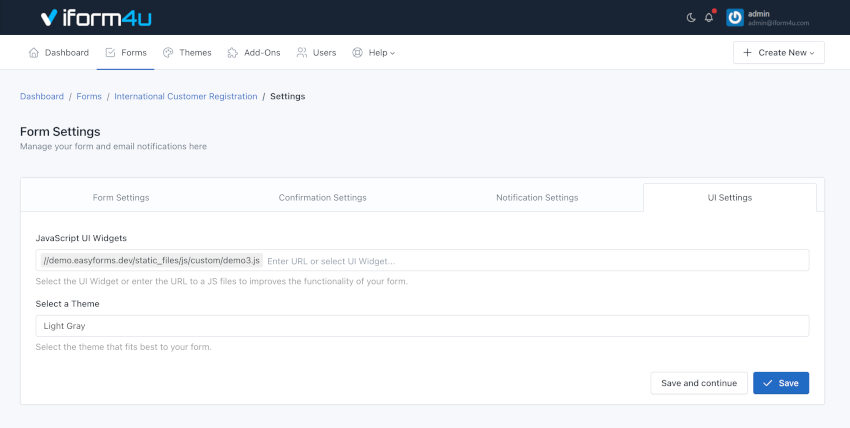
Task: Open Forms breadcrumb link
Action: click(89, 96)
